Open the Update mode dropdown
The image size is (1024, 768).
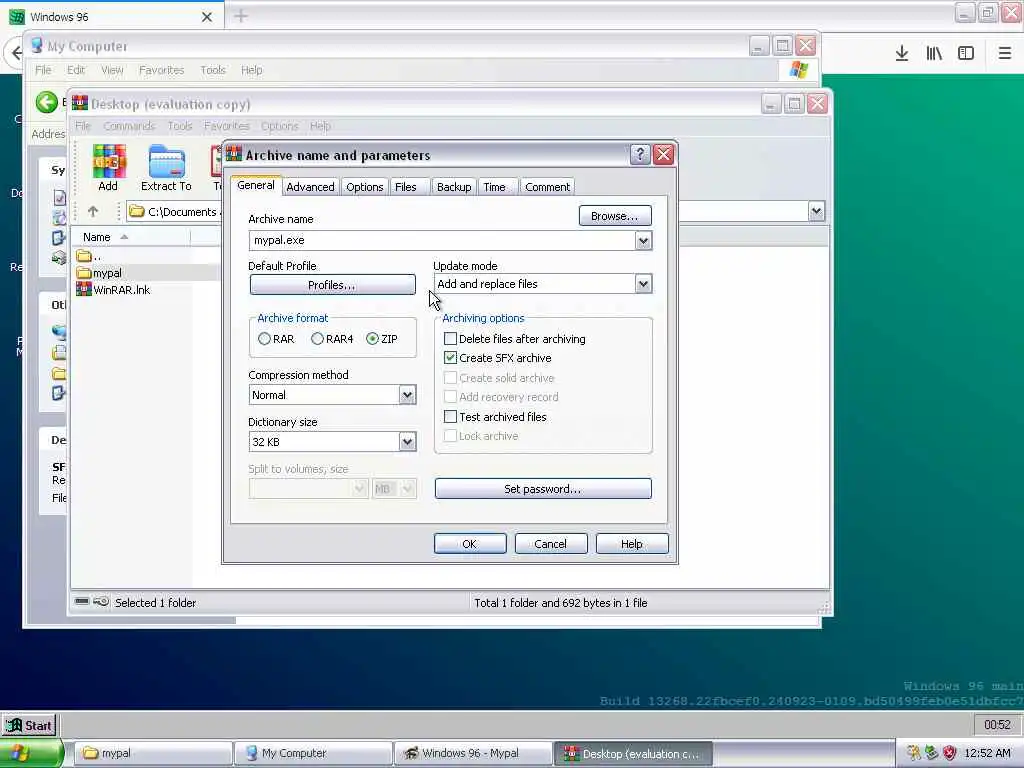pyautogui.click(x=643, y=284)
